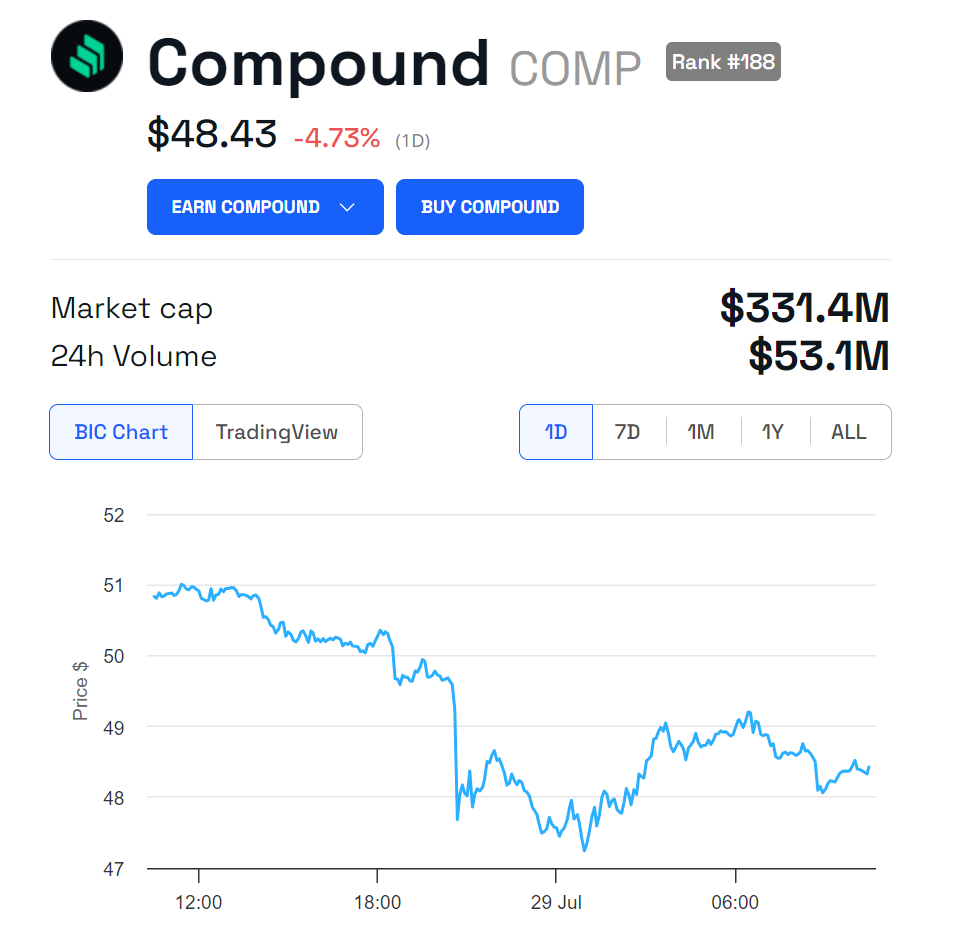
Task: Click the COMP ticker symbol
Action: coord(575,68)
